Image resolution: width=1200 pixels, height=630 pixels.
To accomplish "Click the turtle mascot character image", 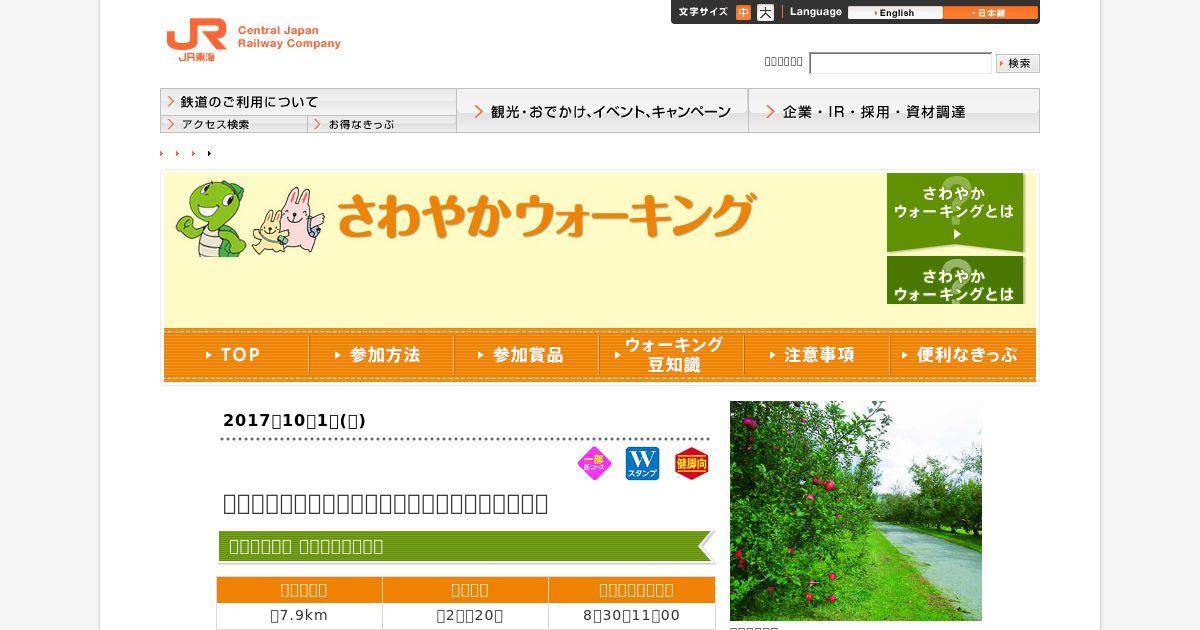I will pyautogui.click(x=211, y=218).
